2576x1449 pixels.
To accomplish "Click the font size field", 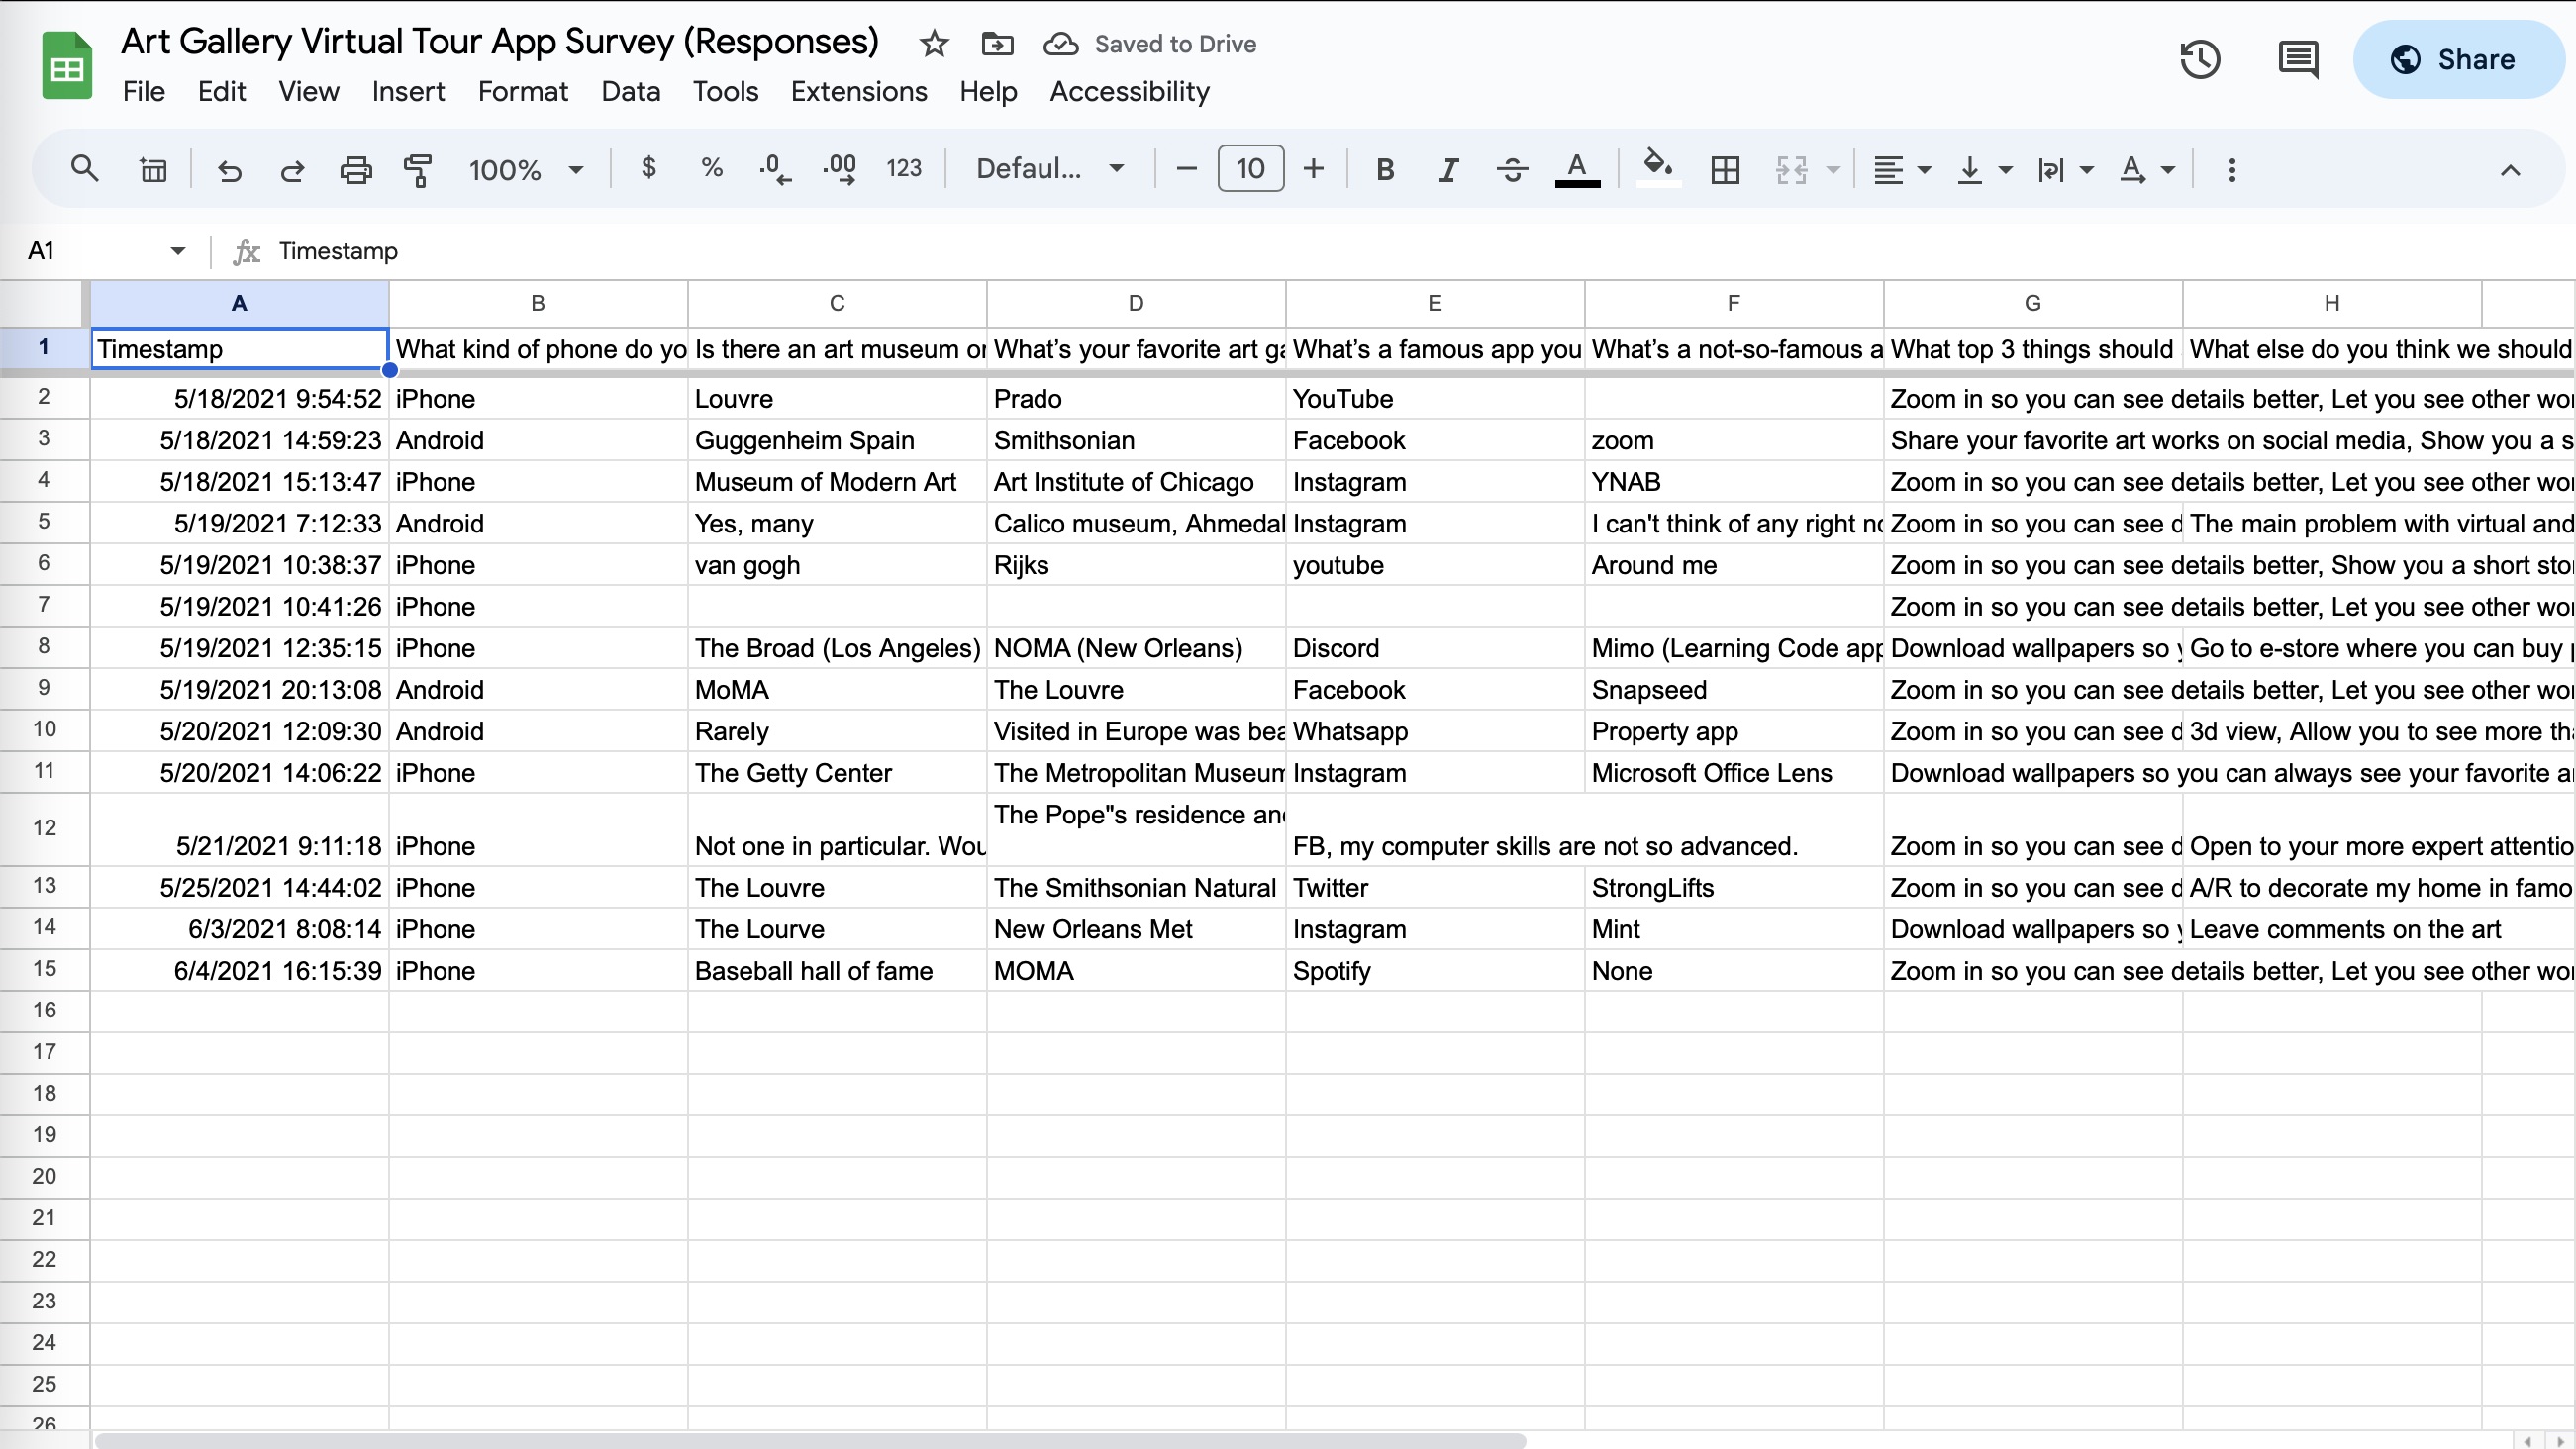I will point(1250,168).
